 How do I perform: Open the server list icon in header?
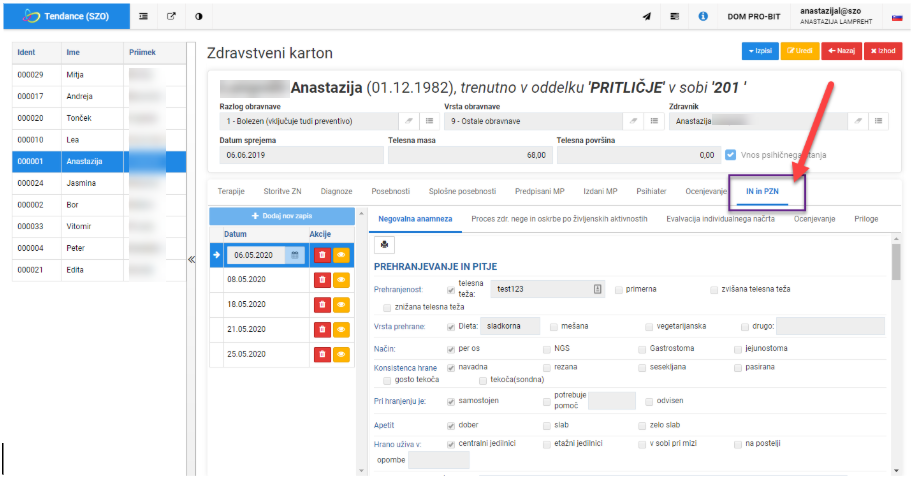pos(675,16)
